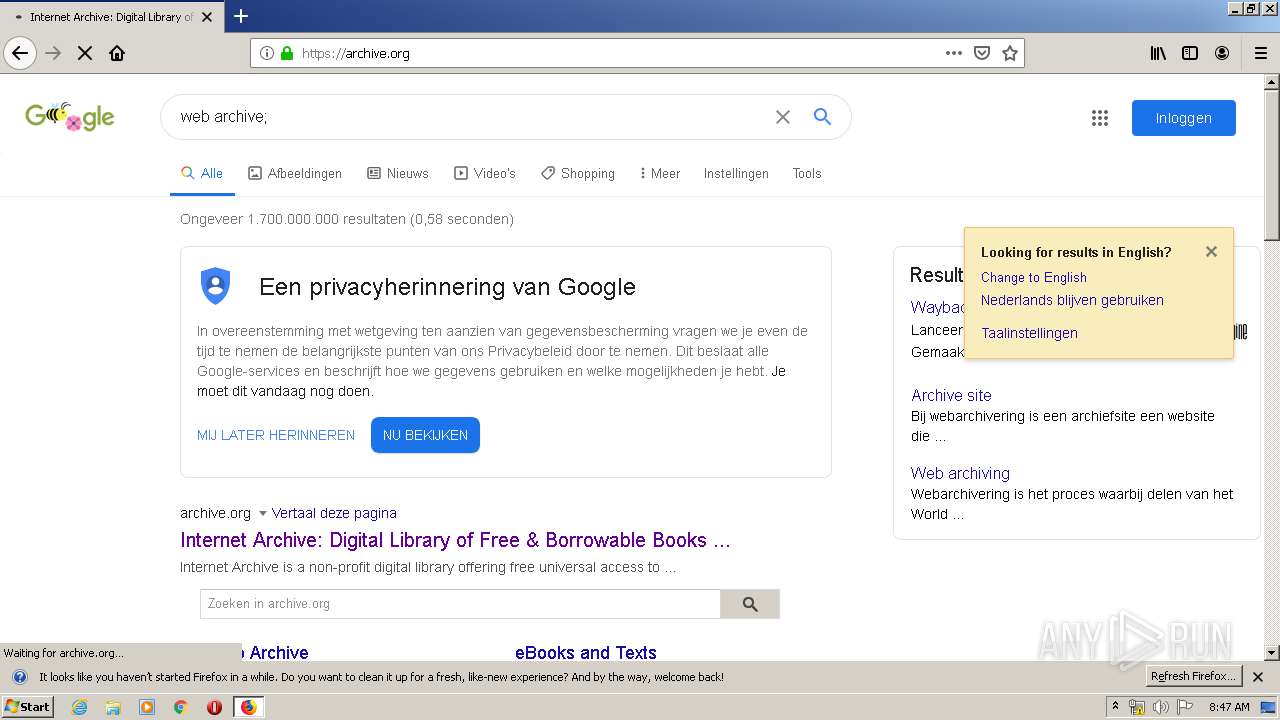Viewport: 1280px width, 720px height.
Task: Open Internet Explorer from the taskbar
Action: 80,707
